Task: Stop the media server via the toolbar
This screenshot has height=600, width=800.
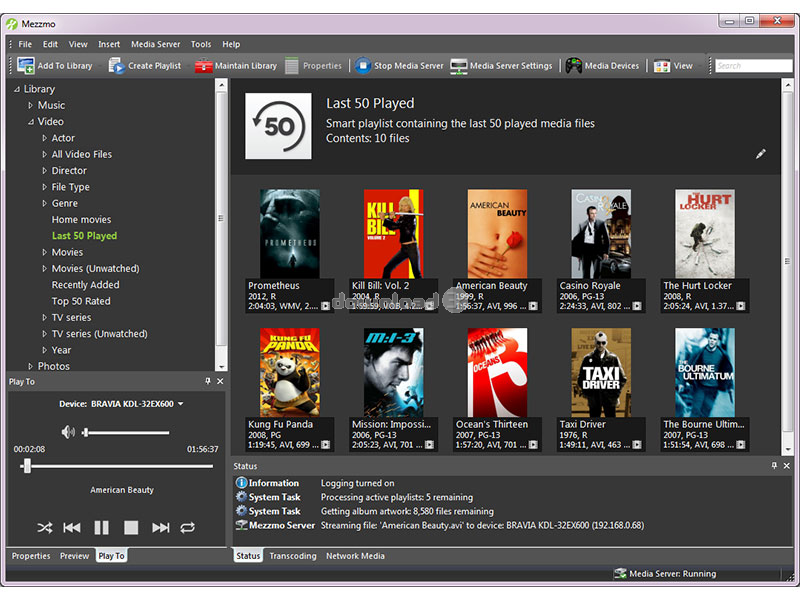Action: coord(362,66)
